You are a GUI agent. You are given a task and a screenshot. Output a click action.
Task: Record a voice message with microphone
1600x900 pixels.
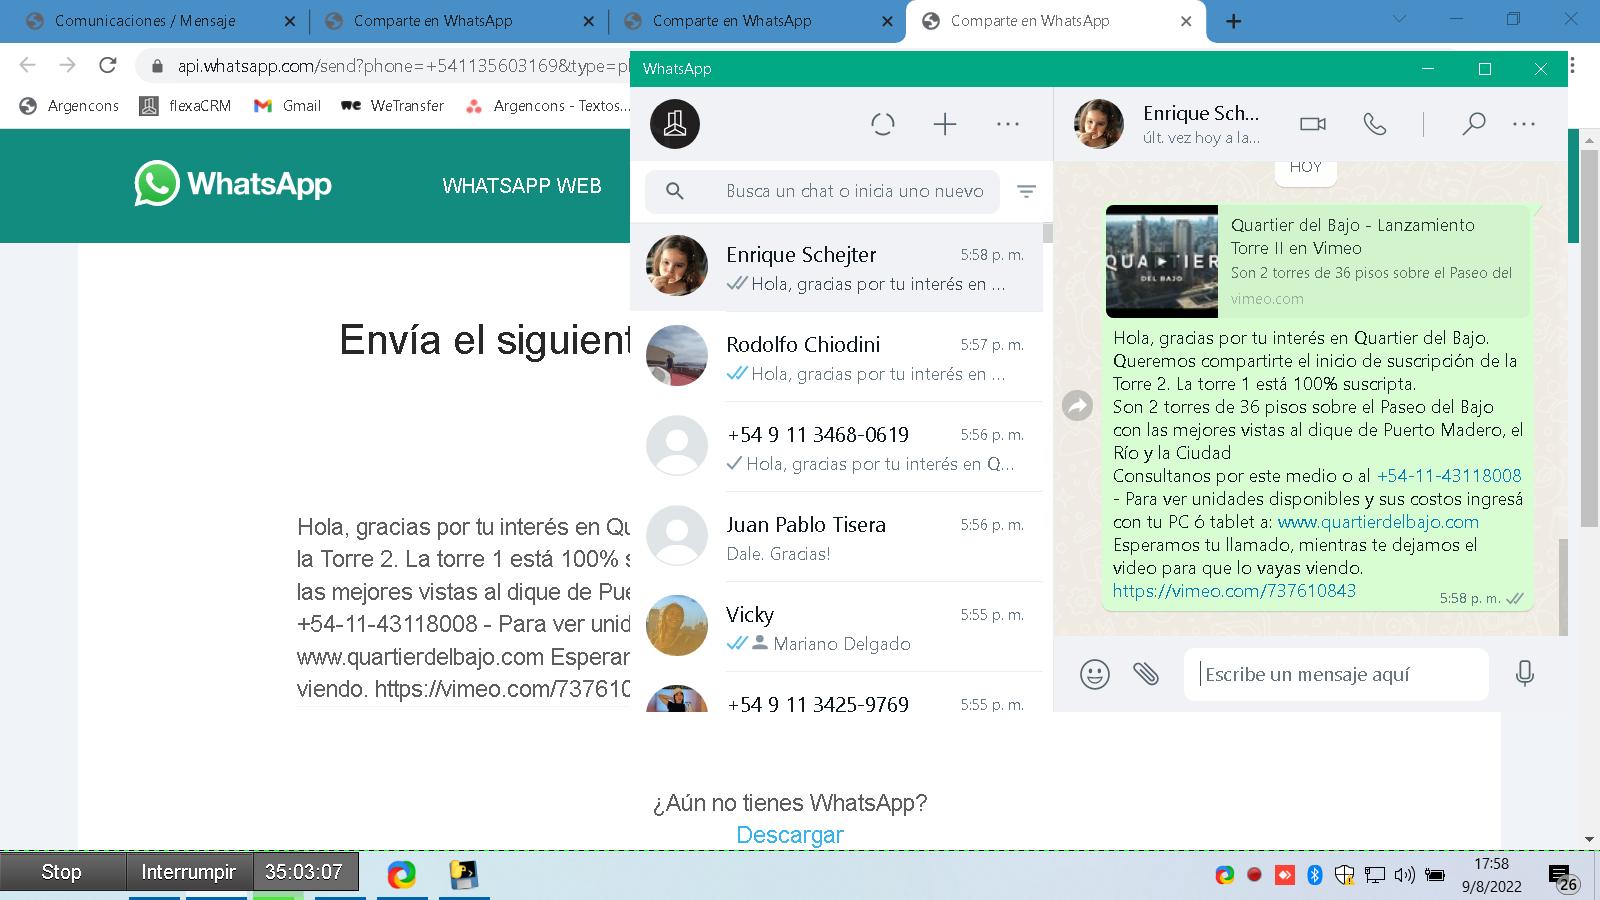[1524, 673]
